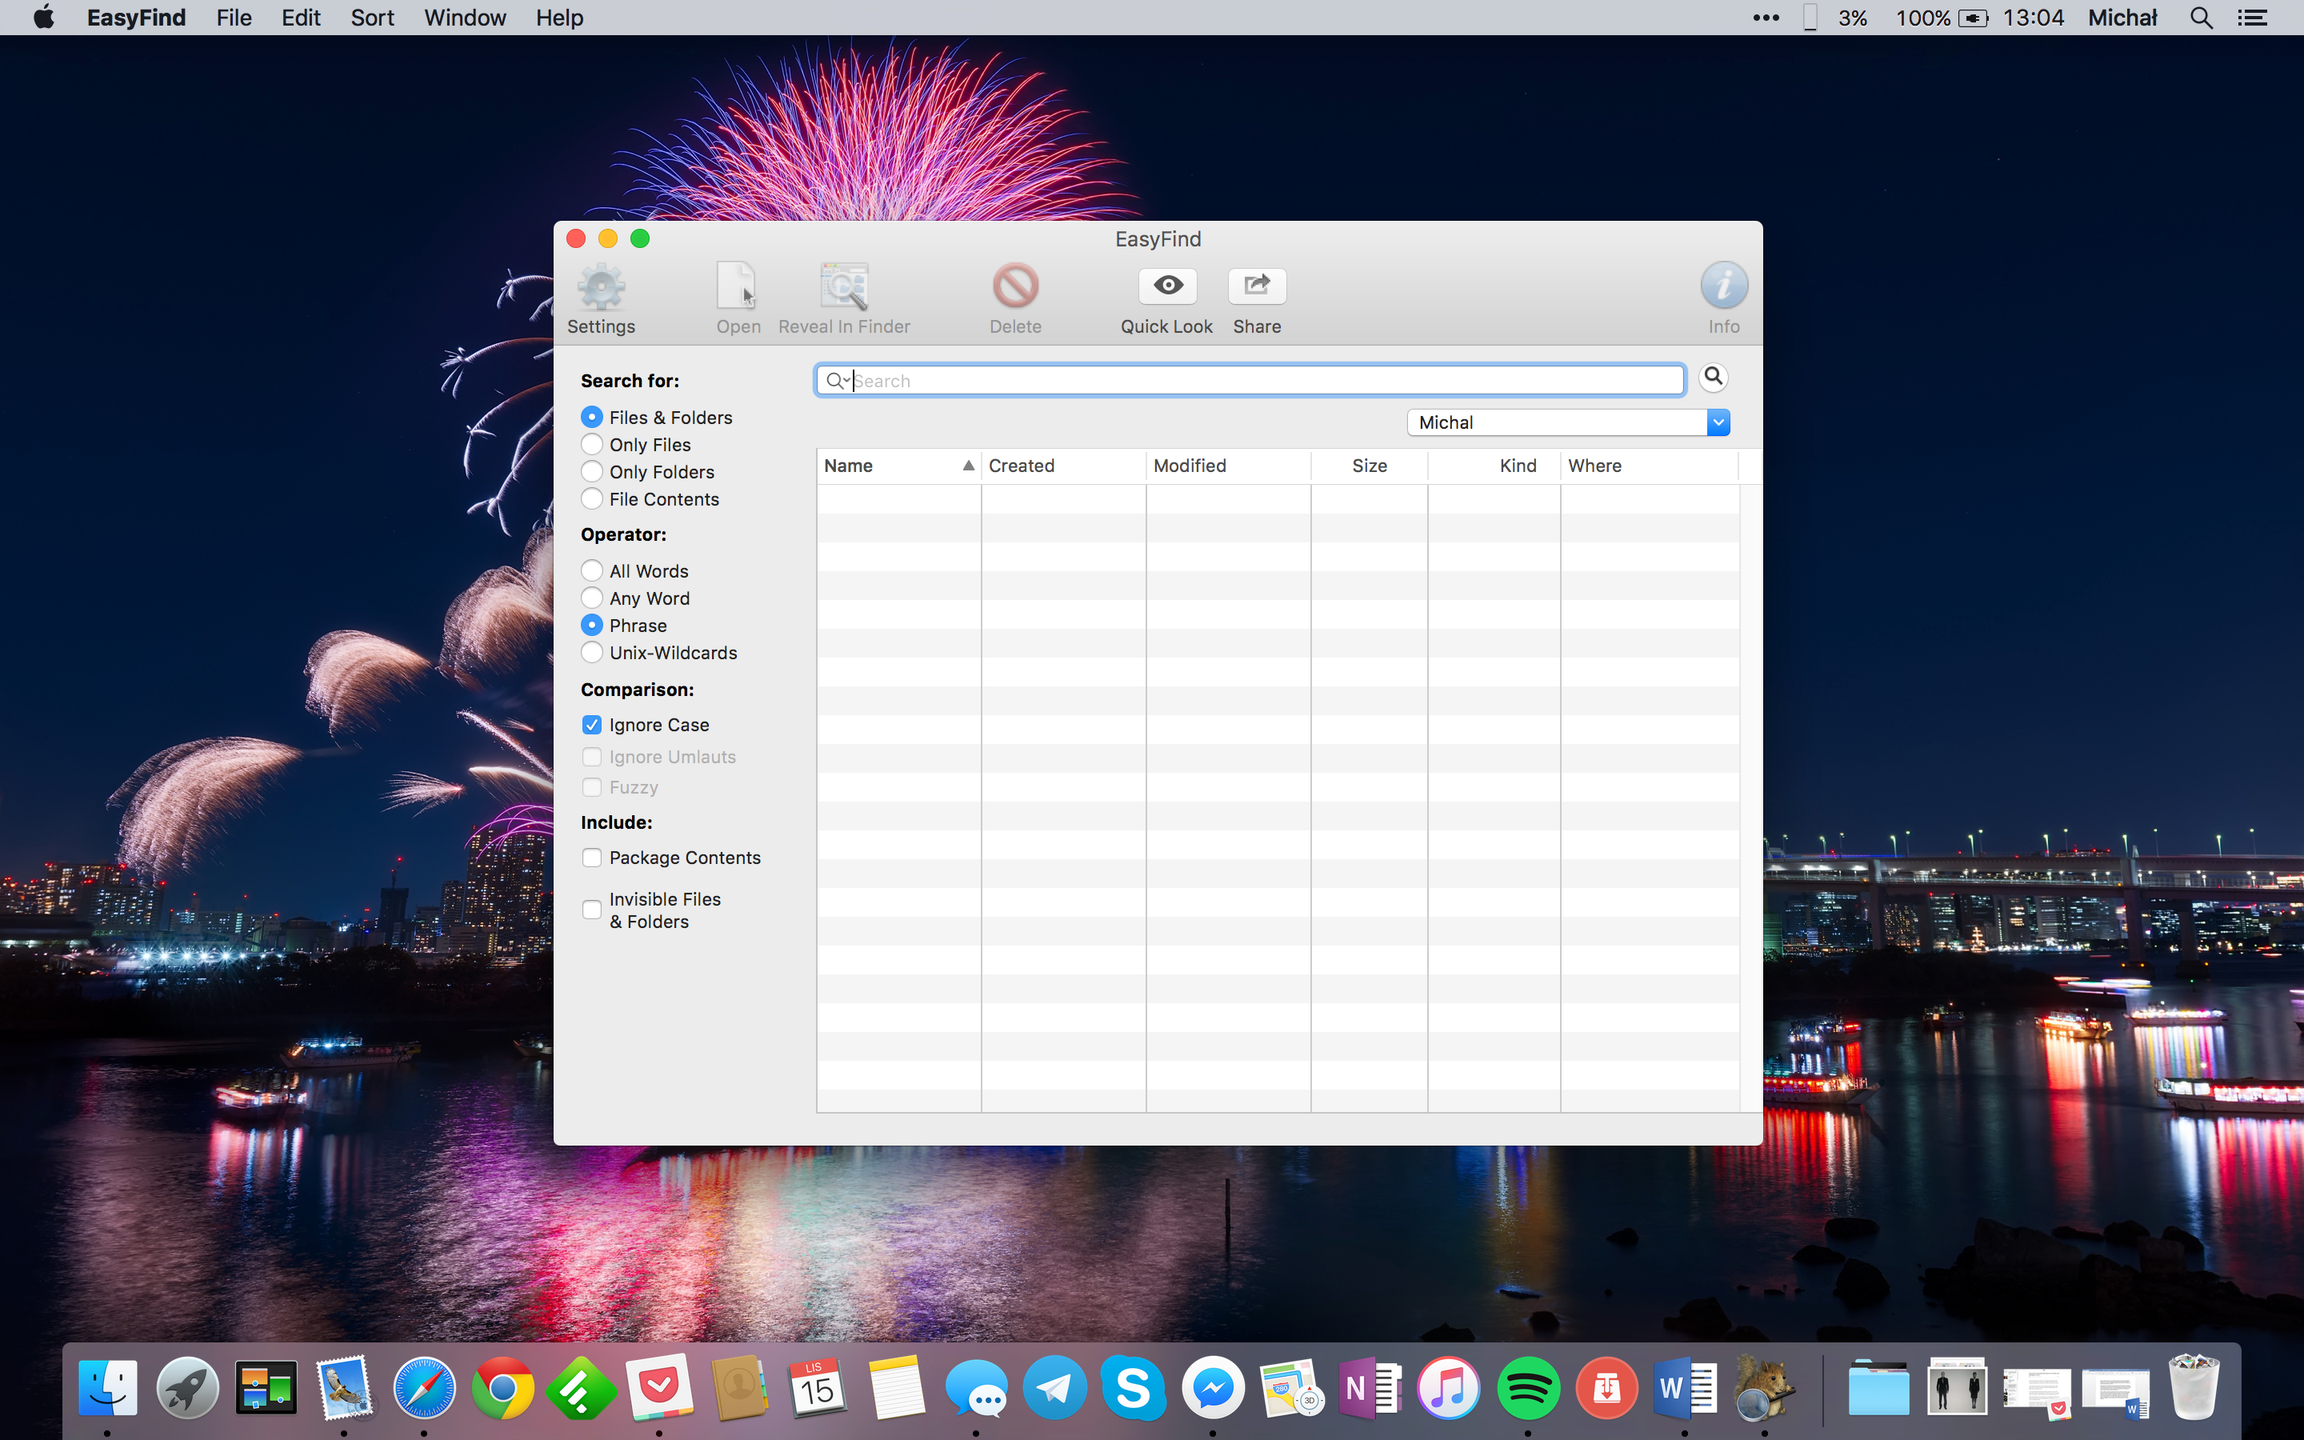Disable the Ignore Case checkbox
The height and width of the screenshot is (1440, 2304).
click(592, 725)
